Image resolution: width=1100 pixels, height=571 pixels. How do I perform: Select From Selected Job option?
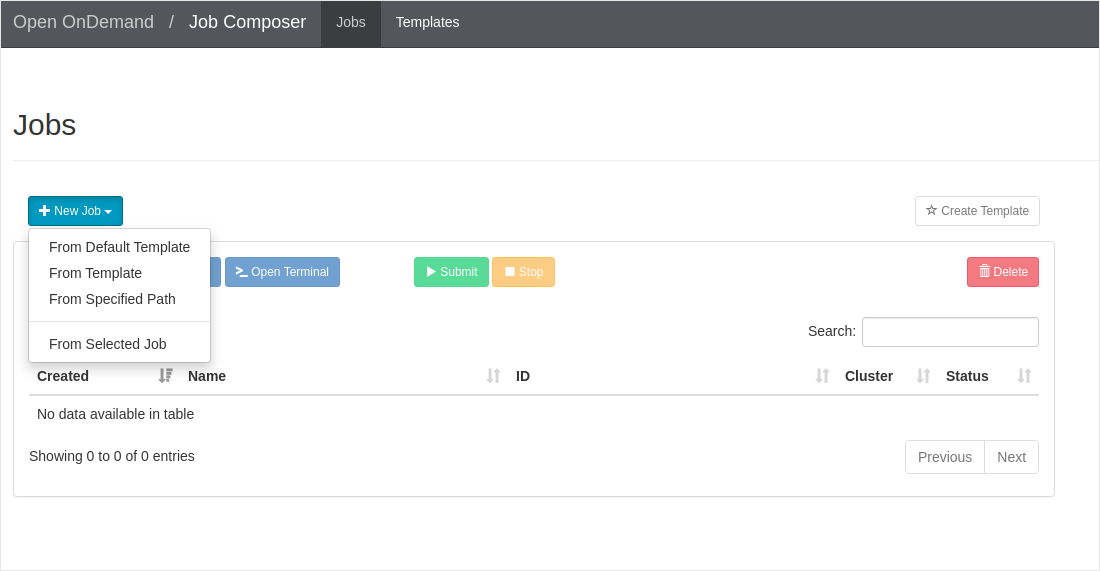click(119, 344)
